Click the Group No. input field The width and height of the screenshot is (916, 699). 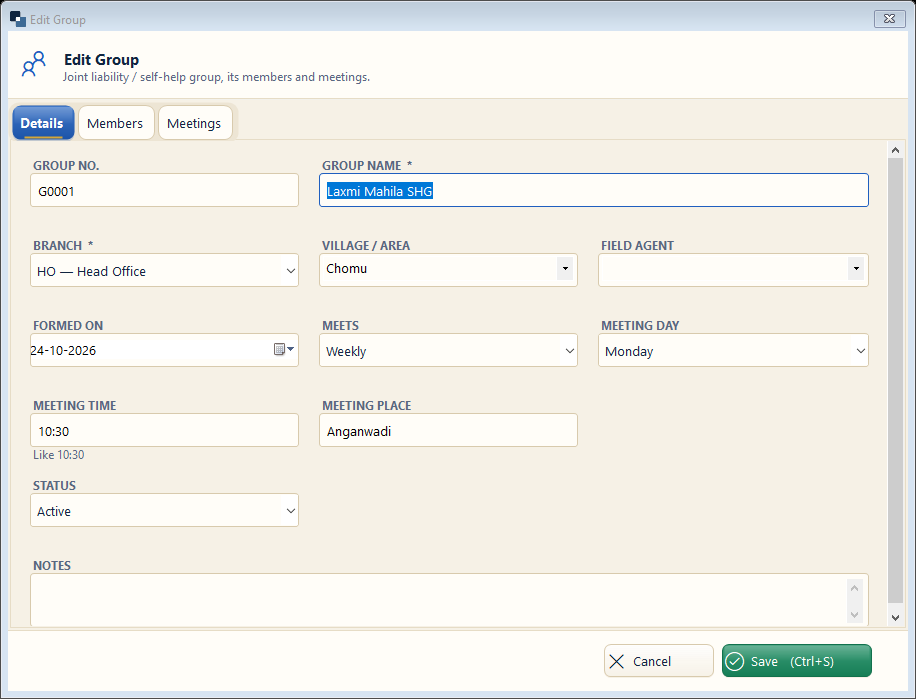164,190
